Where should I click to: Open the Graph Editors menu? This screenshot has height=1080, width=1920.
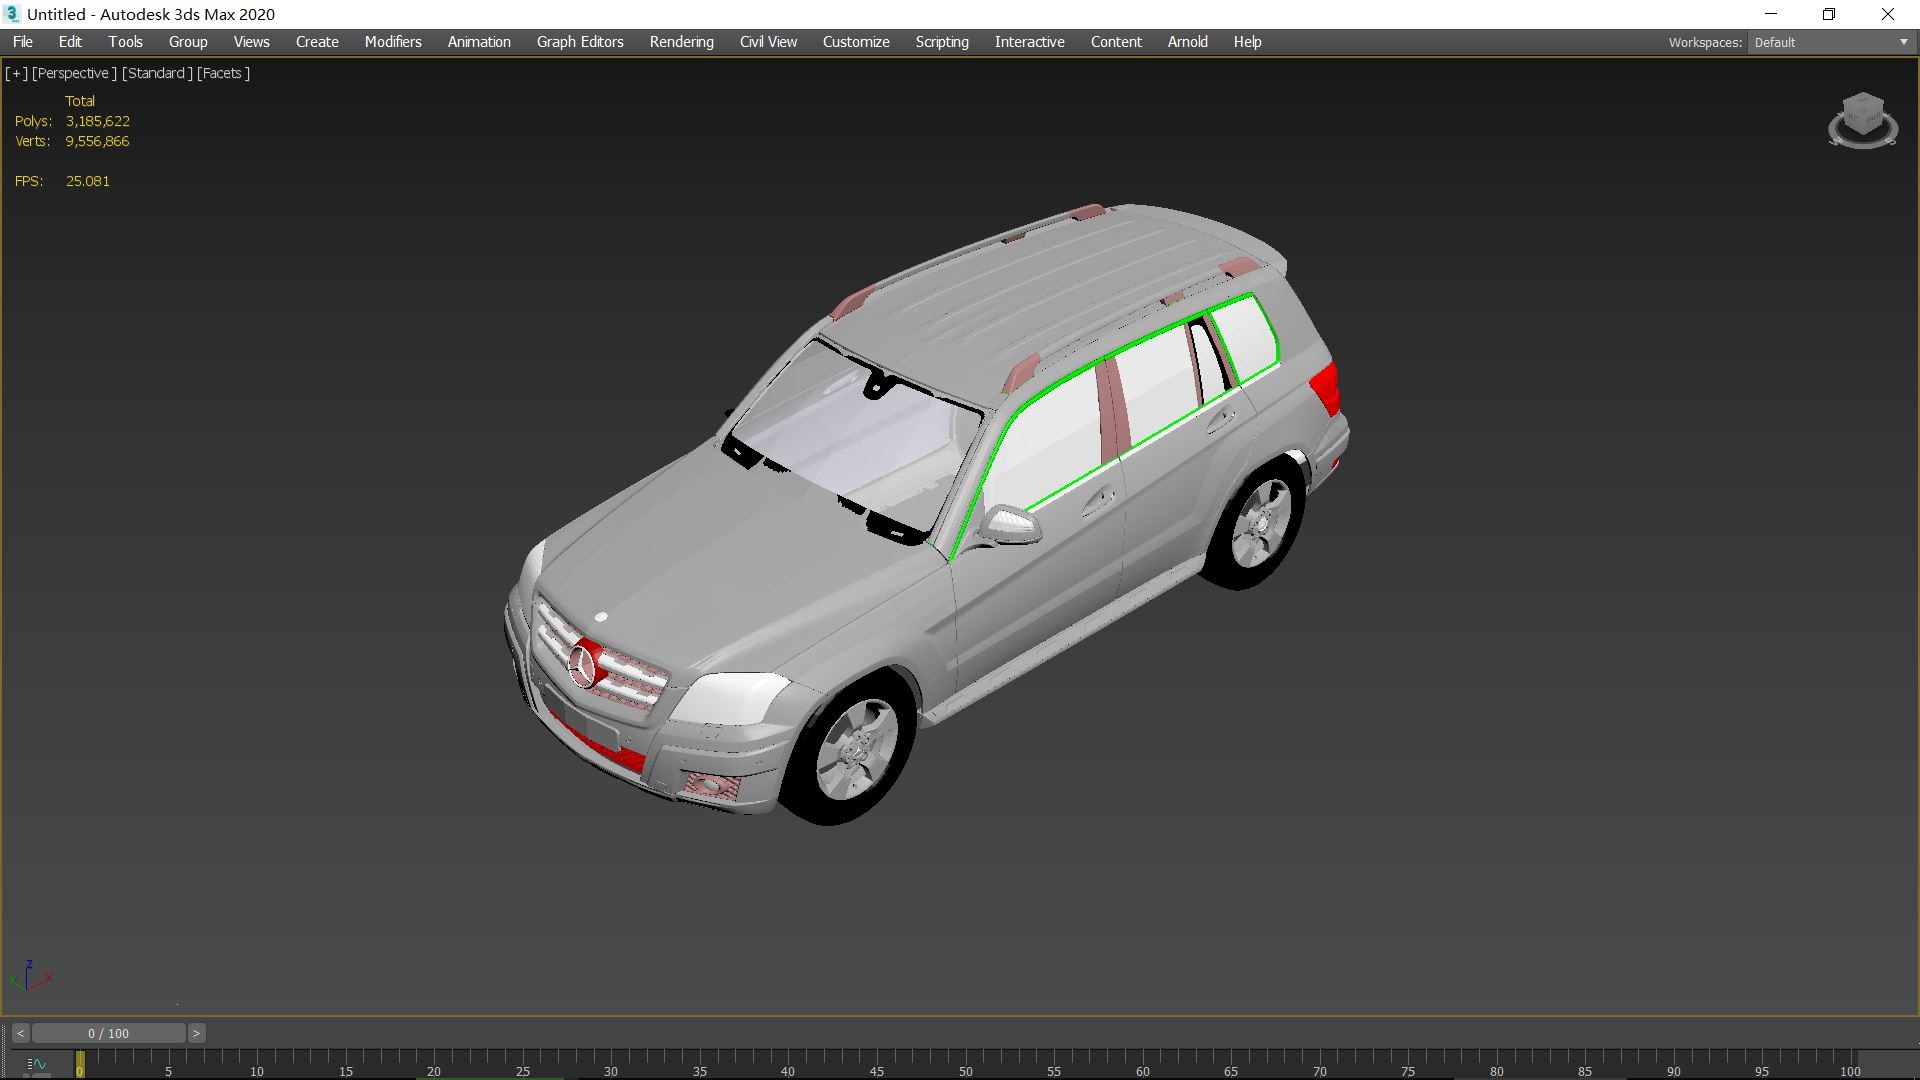tap(580, 42)
